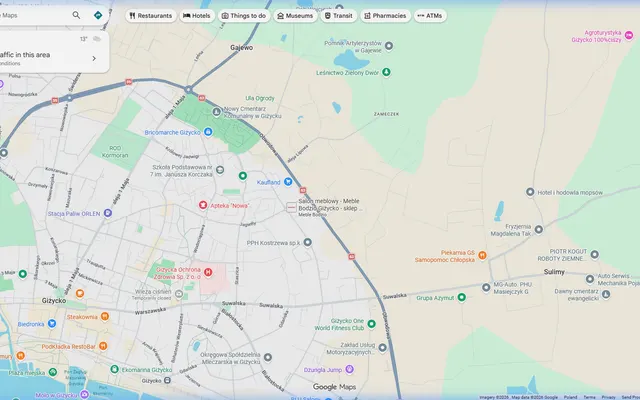Click the Szkoła Podstawowa nr 7 marker
This screenshot has width=640, height=400.
point(220,170)
